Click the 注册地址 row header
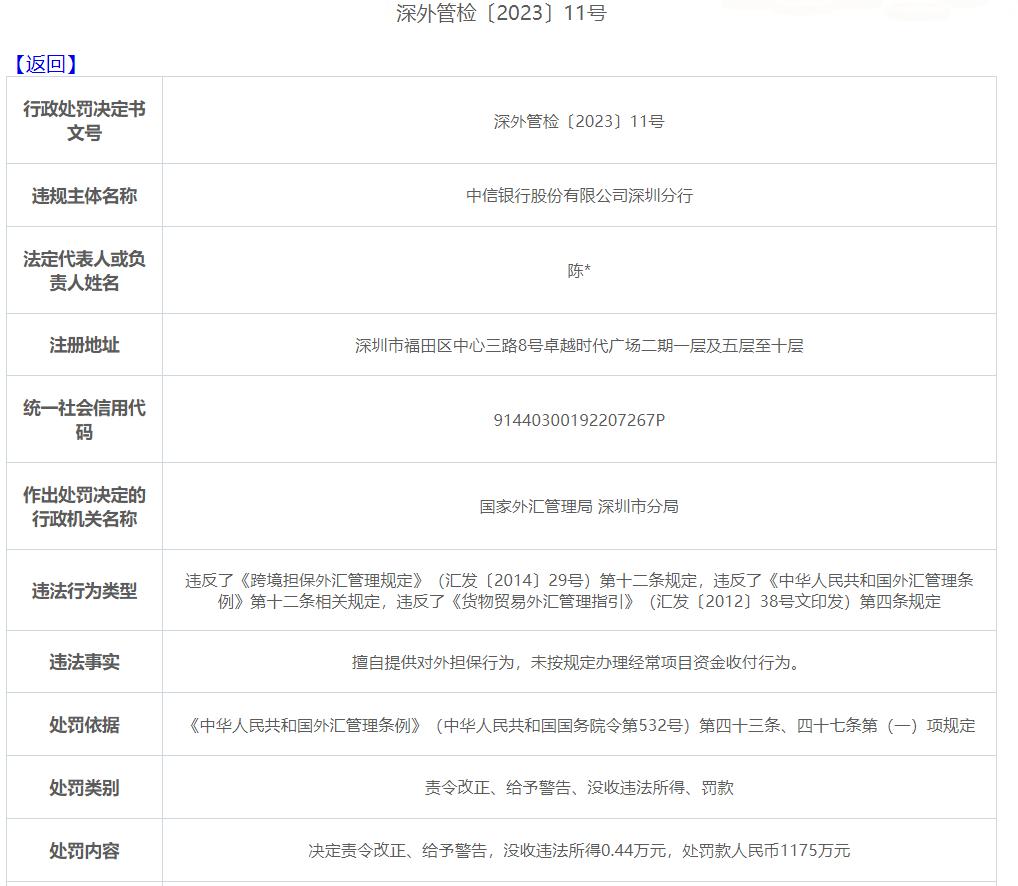Image resolution: width=1018 pixels, height=886 pixels. tap(84, 345)
